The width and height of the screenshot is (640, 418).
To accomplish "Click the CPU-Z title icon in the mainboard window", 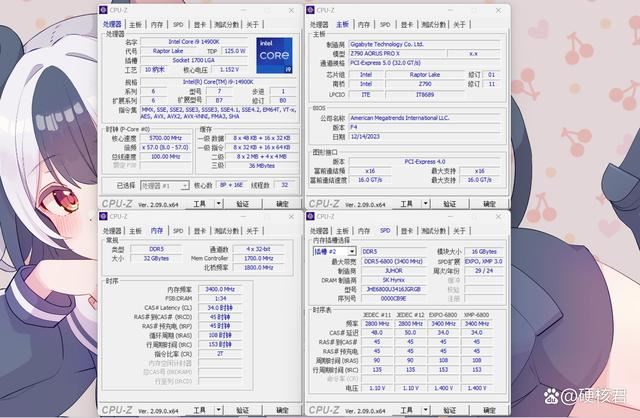I will coord(311,10).
